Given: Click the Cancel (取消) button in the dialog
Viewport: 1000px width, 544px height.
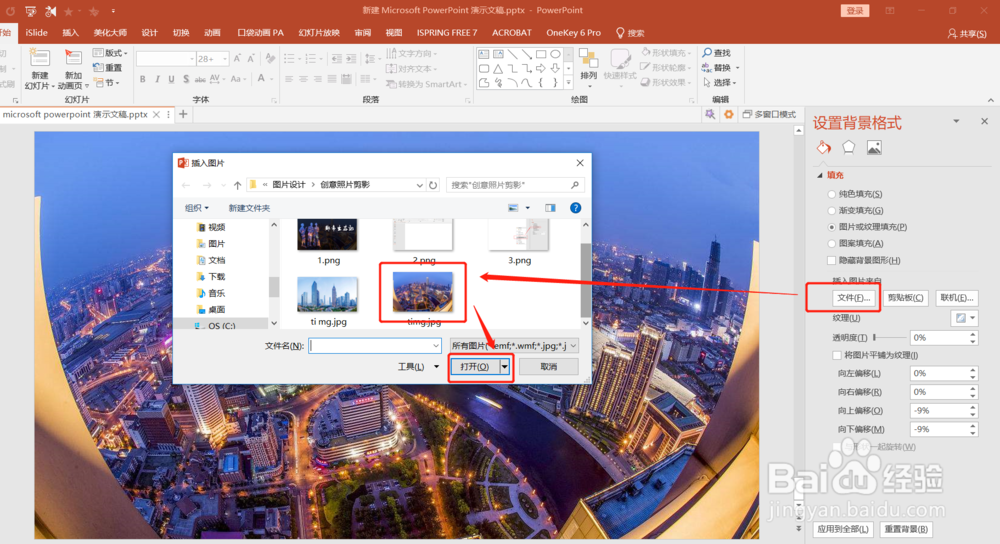Looking at the screenshot, I should click(x=548, y=367).
